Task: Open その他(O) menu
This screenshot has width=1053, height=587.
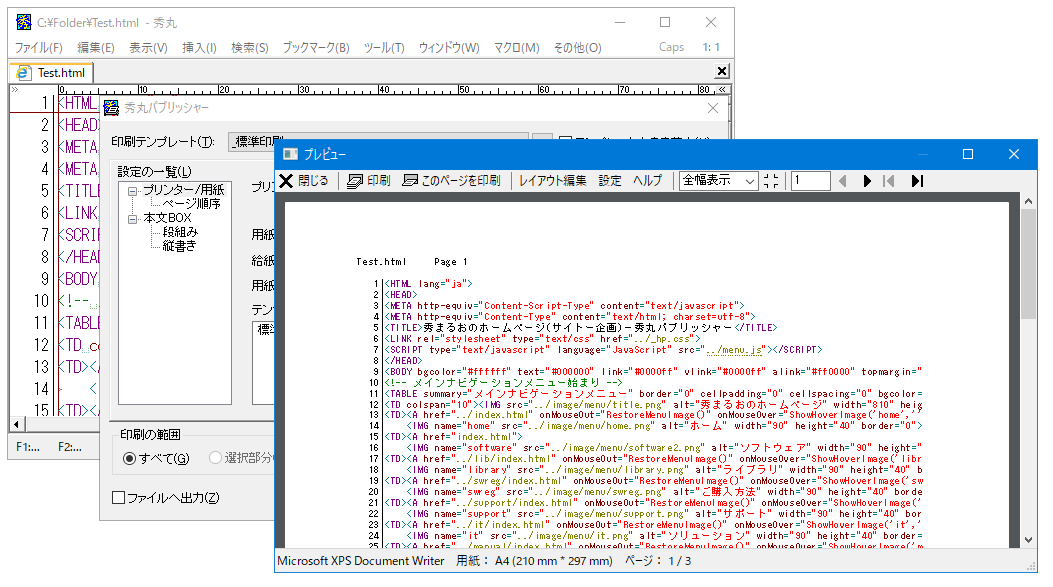Action: click(x=577, y=48)
